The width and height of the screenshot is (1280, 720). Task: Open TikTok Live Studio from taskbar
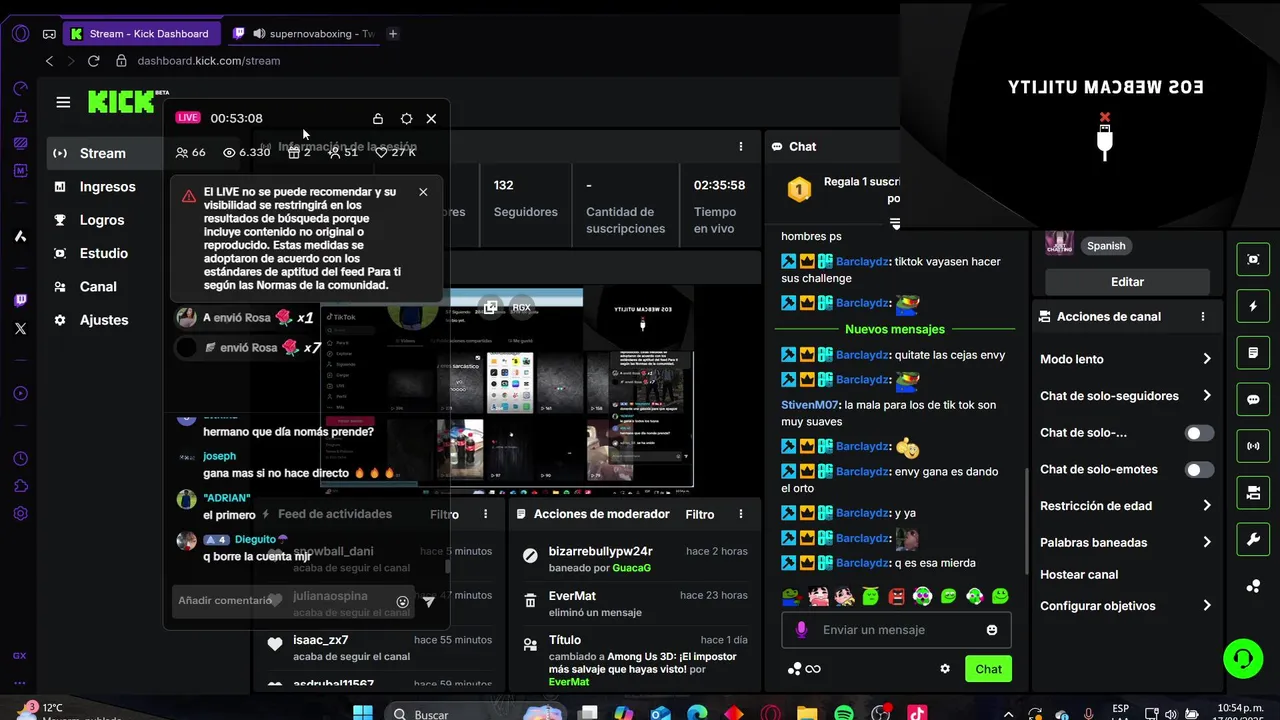click(x=917, y=713)
